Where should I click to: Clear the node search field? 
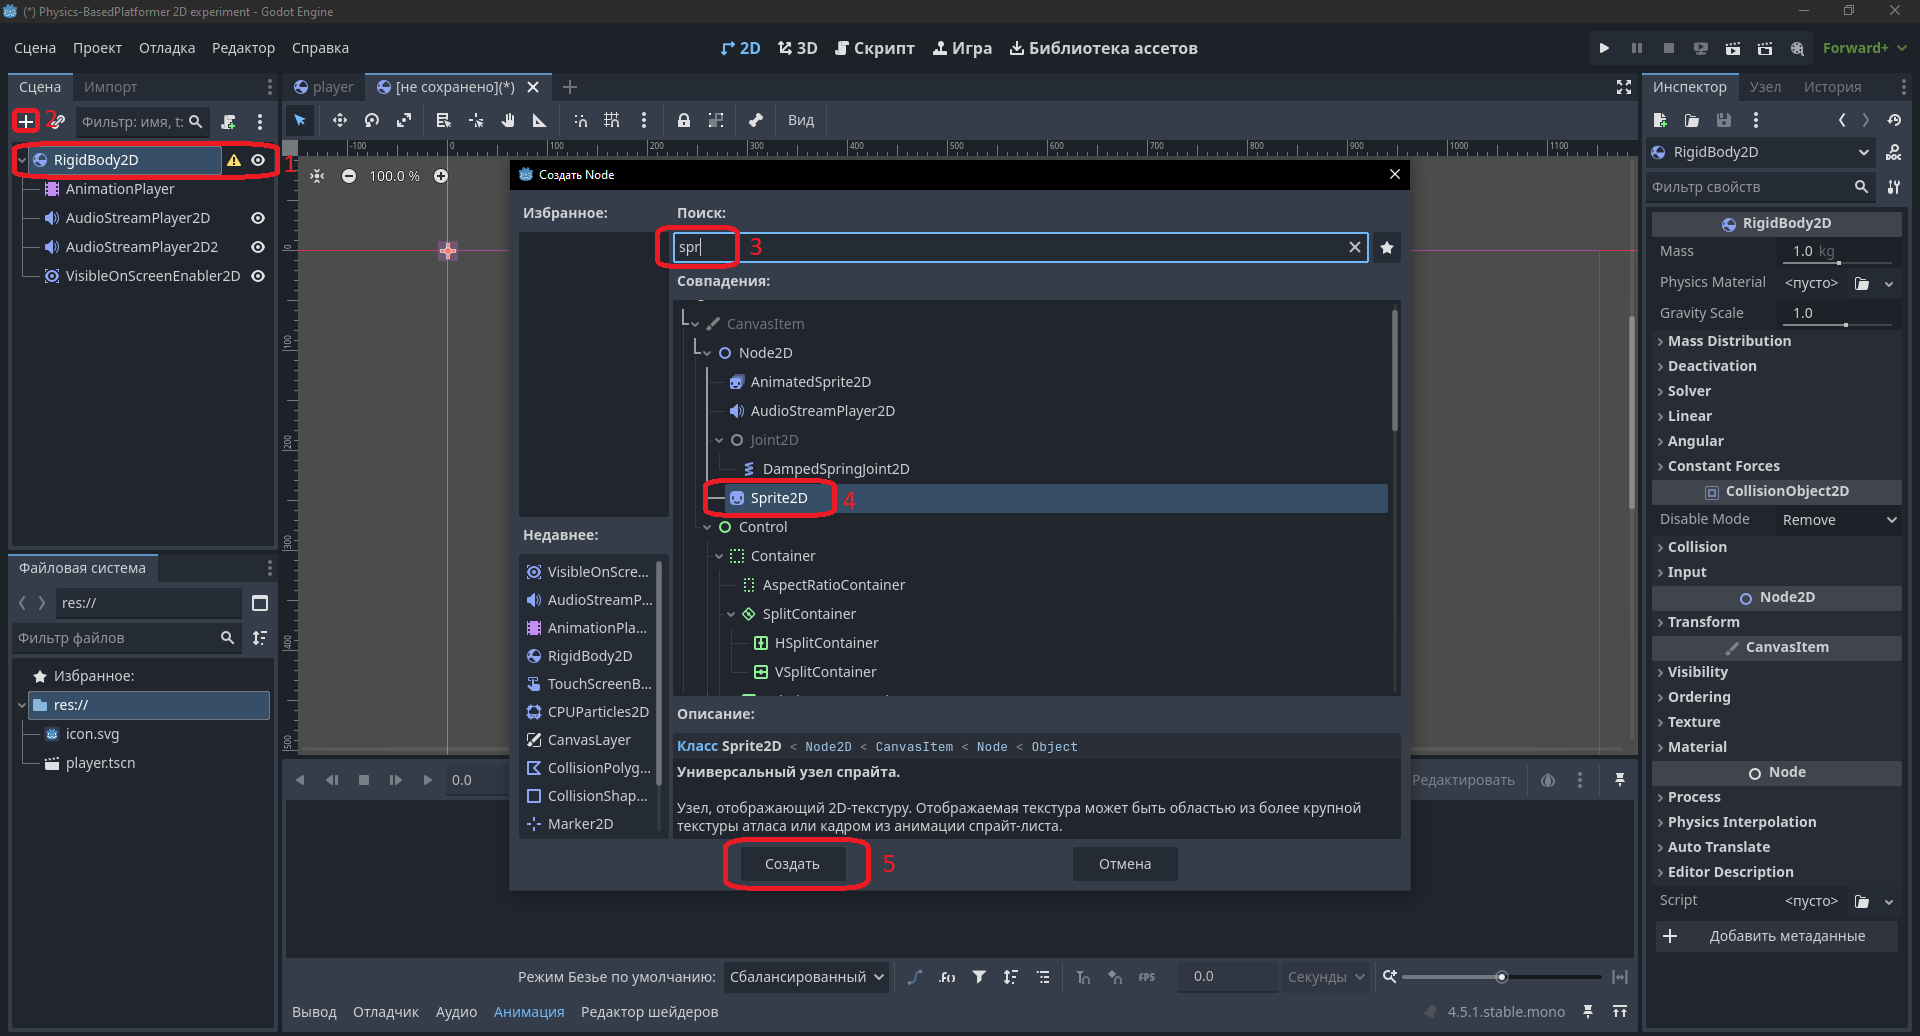coord(1355,247)
